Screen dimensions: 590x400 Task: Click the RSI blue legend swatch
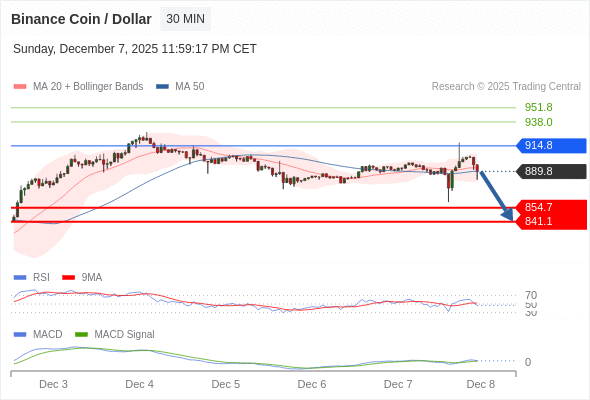20,278
